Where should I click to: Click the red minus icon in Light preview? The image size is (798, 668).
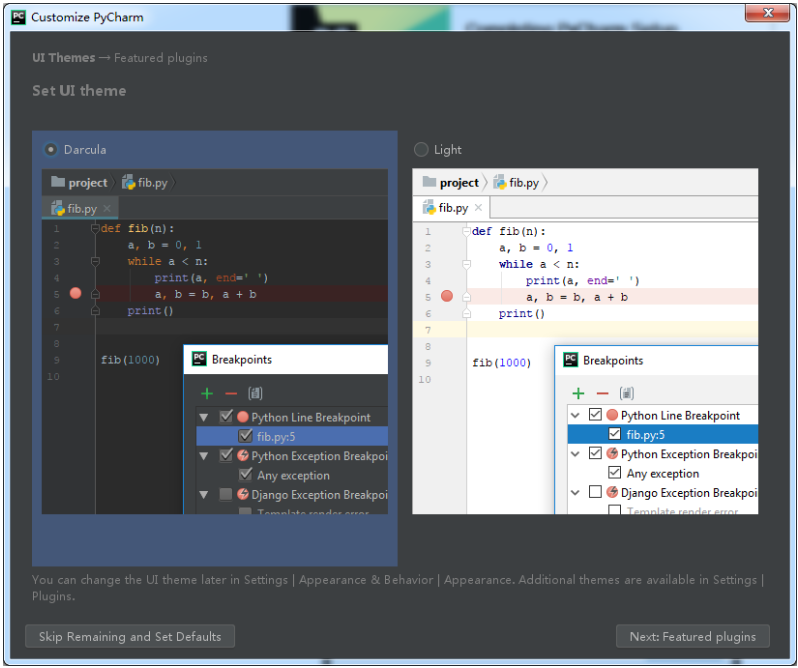point(602,393)
